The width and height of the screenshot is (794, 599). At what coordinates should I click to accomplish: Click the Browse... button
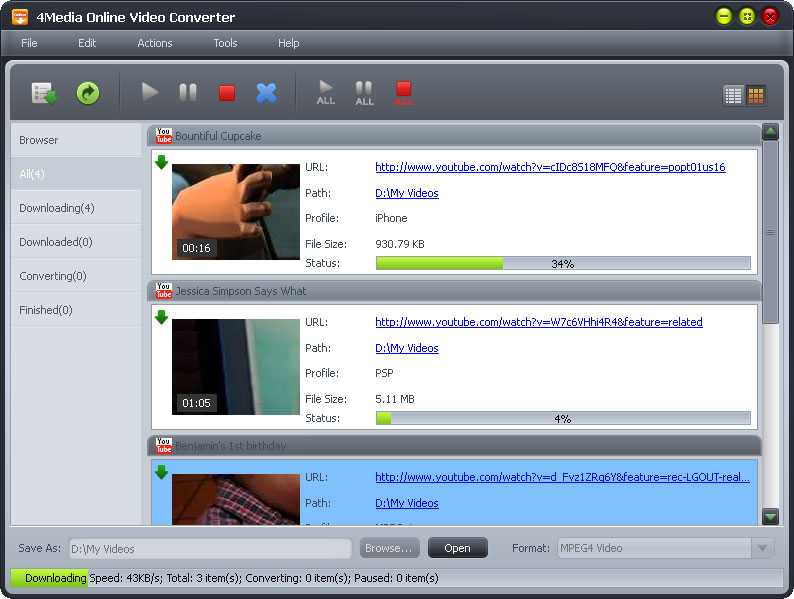point(389,548)
